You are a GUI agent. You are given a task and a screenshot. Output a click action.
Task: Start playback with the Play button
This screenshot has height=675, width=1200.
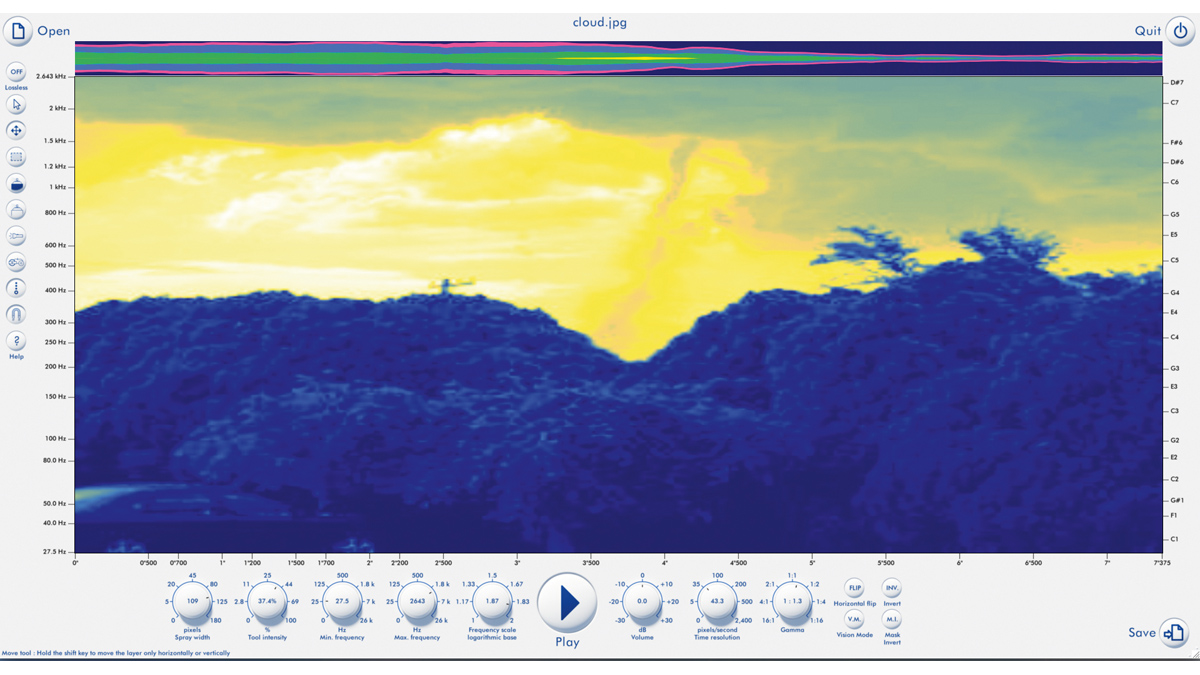pos(567,603)
